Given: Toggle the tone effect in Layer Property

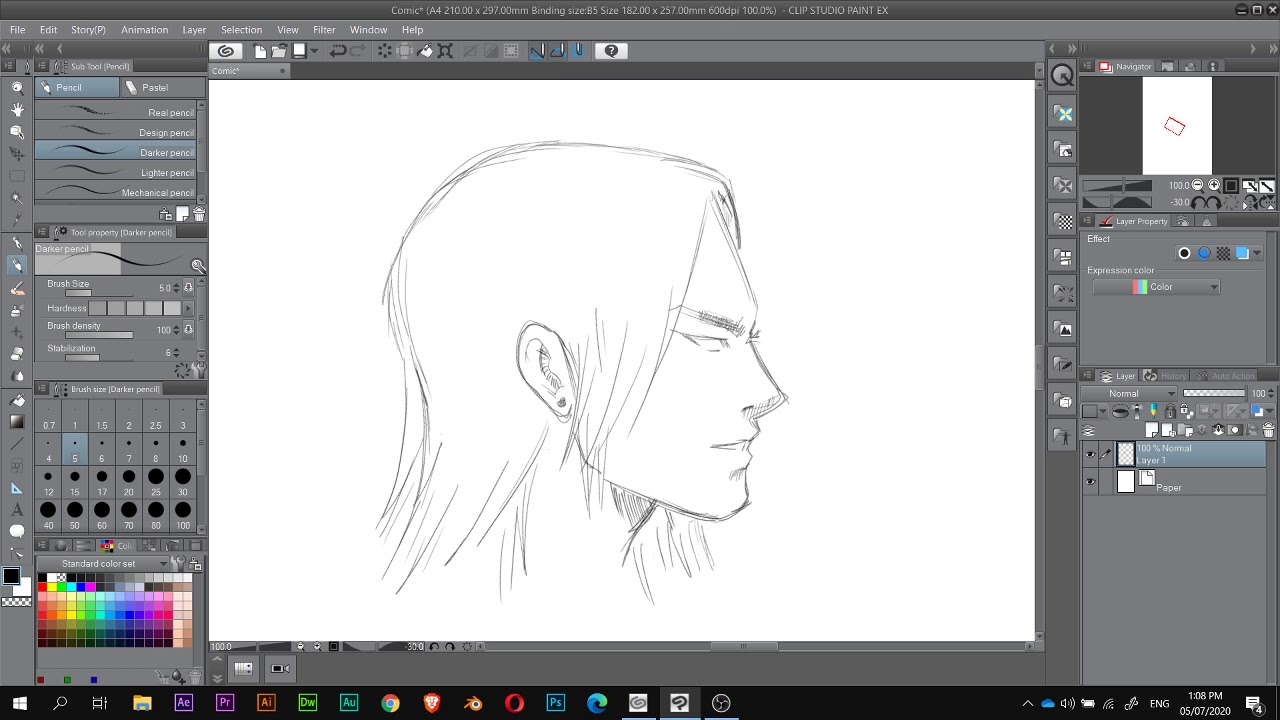Looking at the screenshot, I should (1223, 253).
